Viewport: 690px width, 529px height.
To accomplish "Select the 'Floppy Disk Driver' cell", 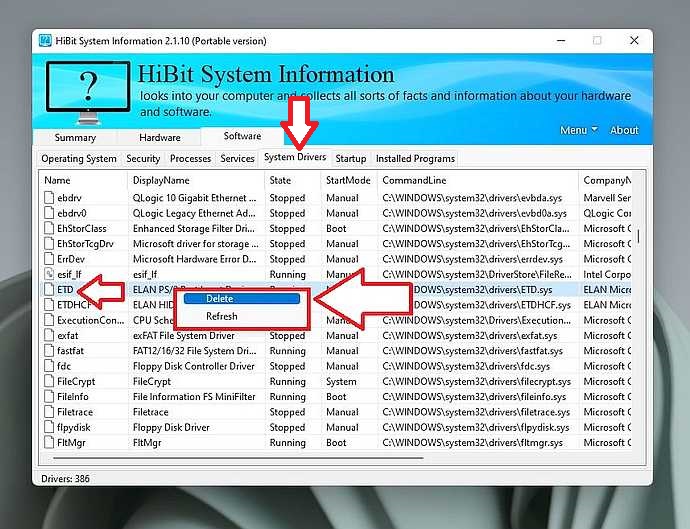I will 171,427.
